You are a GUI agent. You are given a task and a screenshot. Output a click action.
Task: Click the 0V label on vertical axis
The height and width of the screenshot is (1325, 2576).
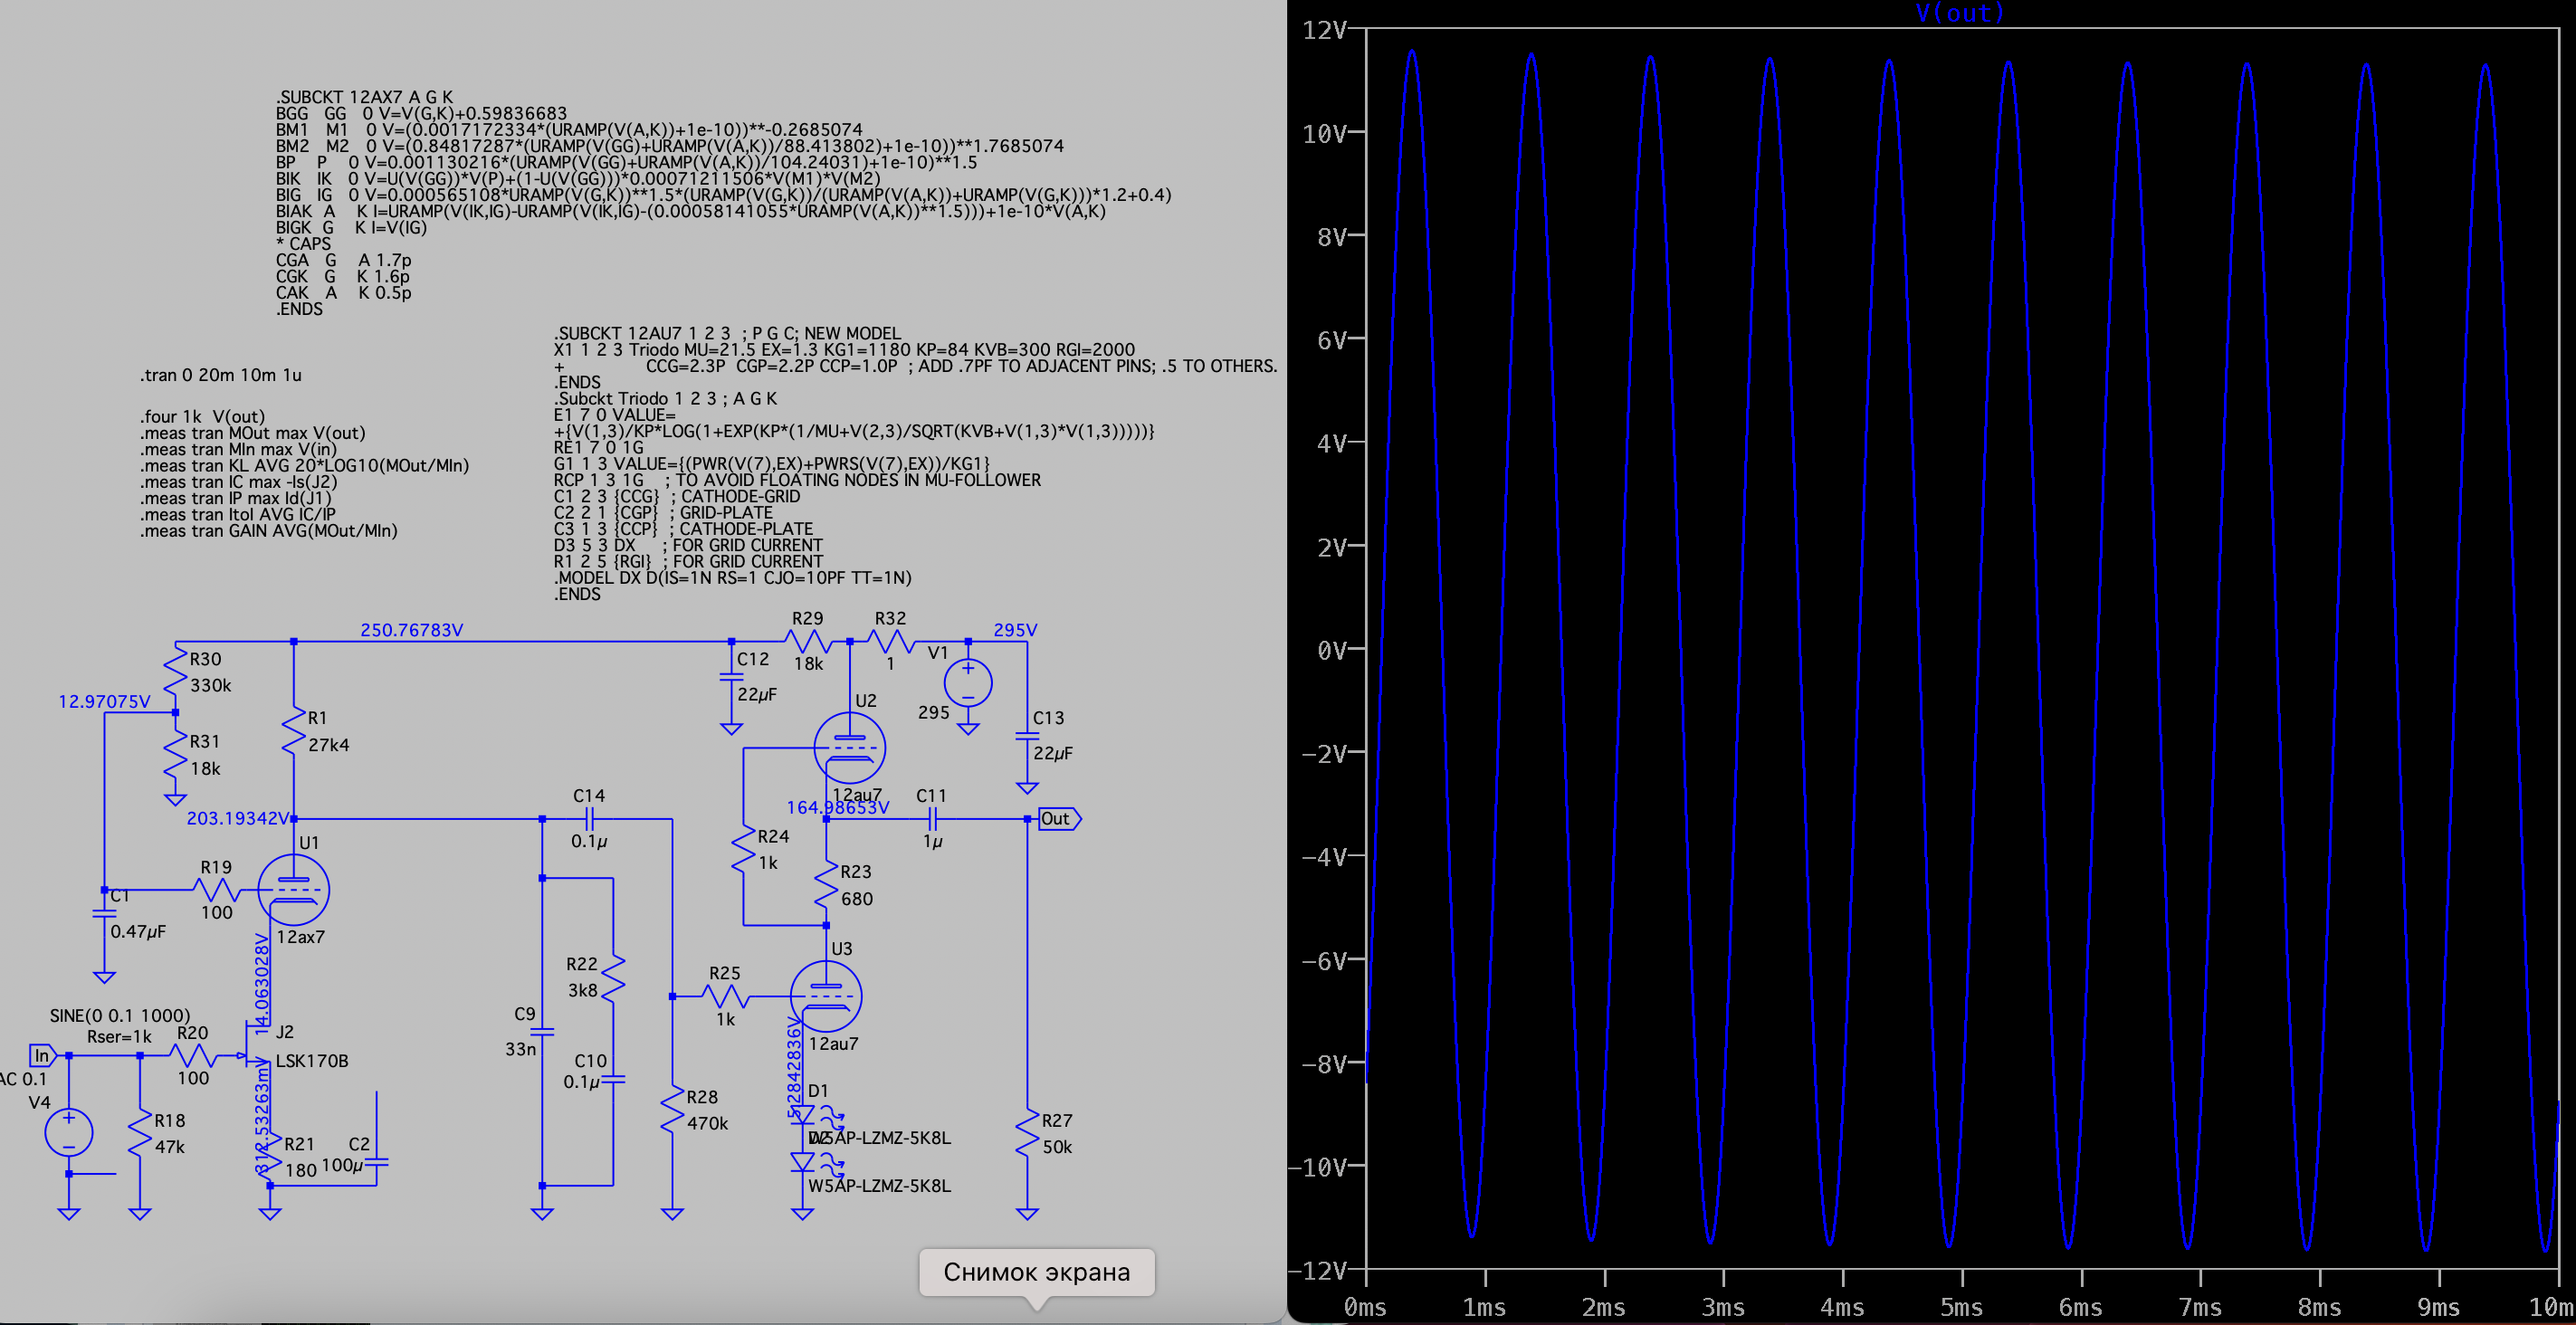coord(1331,651)
